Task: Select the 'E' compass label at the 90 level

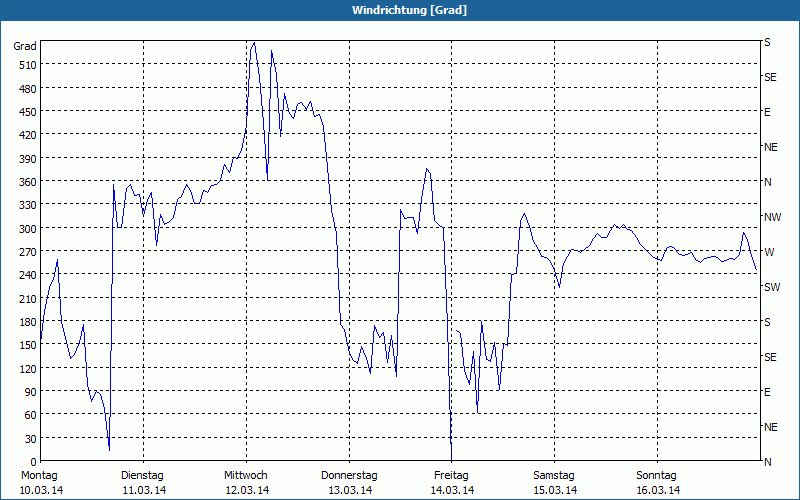Action: 767,392
